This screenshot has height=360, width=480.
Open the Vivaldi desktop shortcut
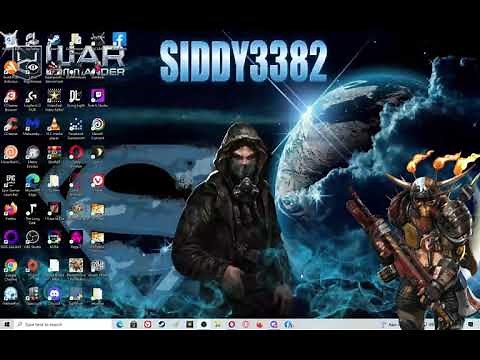pyautogui.click(x=97, y=183)
